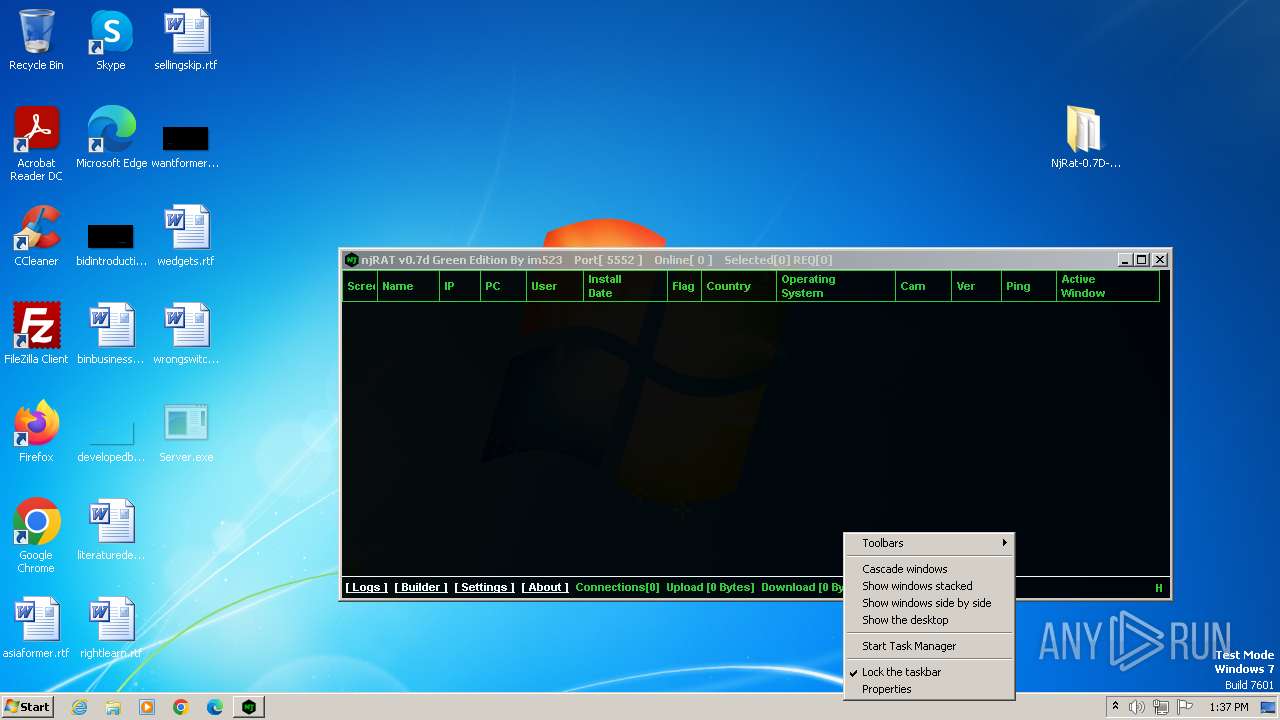Click the Ping column header
This screenshot has width=1280, height=720.
point(1029,286)
